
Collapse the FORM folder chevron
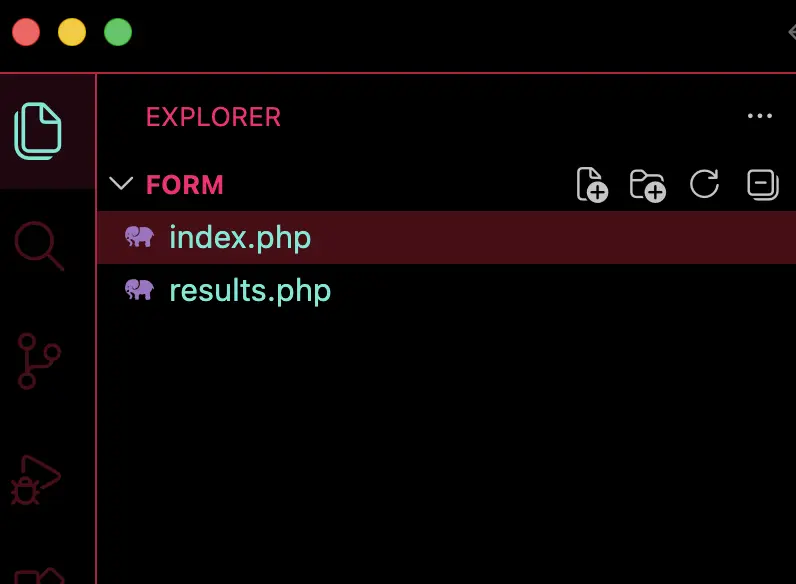tap(121, 184)
